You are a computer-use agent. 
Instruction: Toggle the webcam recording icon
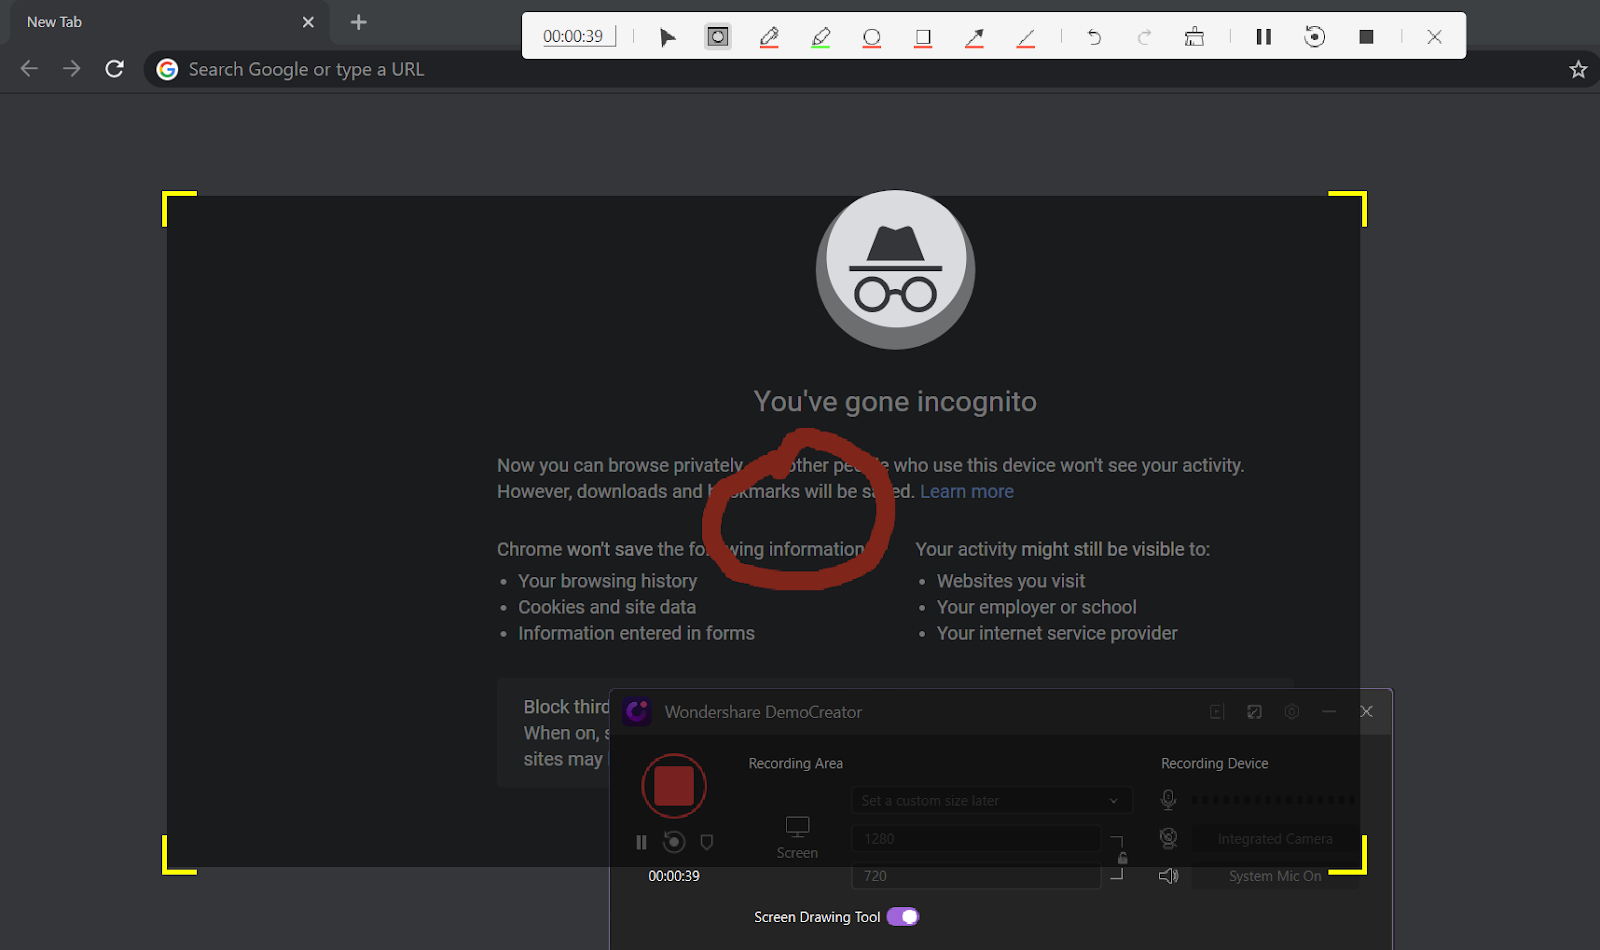click(x=1168, y=838)
